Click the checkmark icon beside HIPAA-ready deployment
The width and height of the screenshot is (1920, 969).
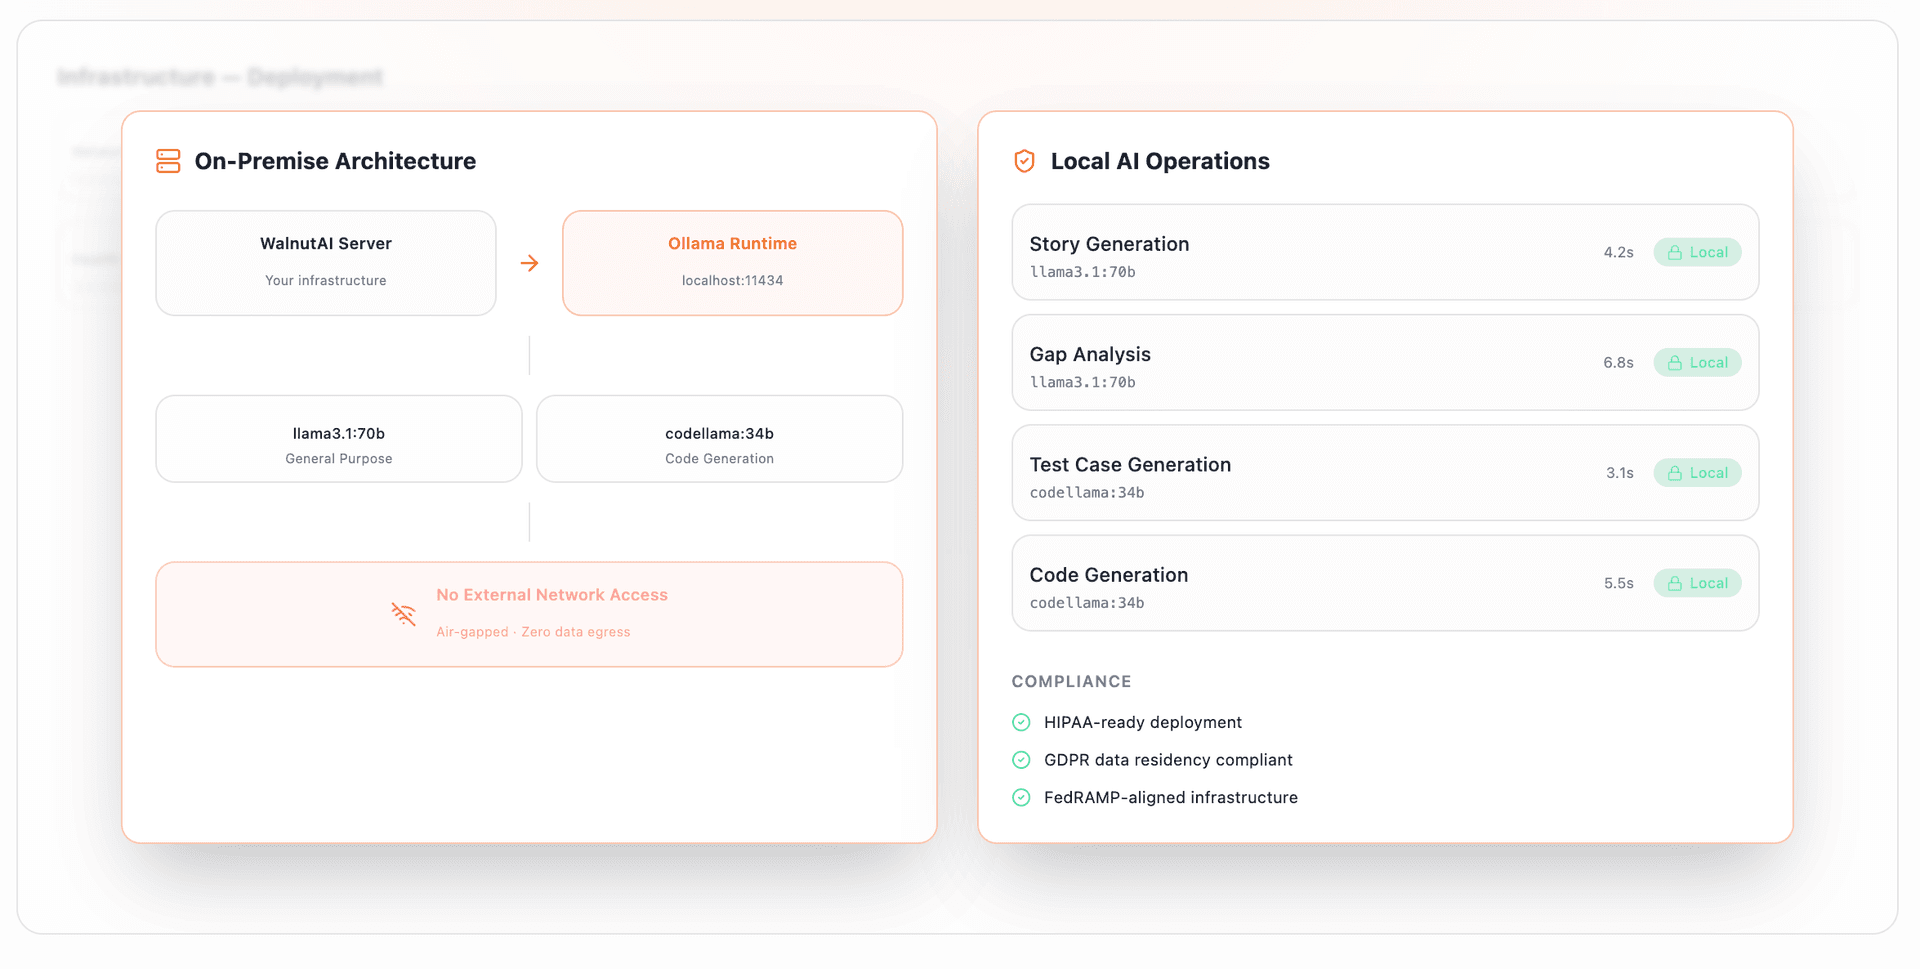(1021, 722)
